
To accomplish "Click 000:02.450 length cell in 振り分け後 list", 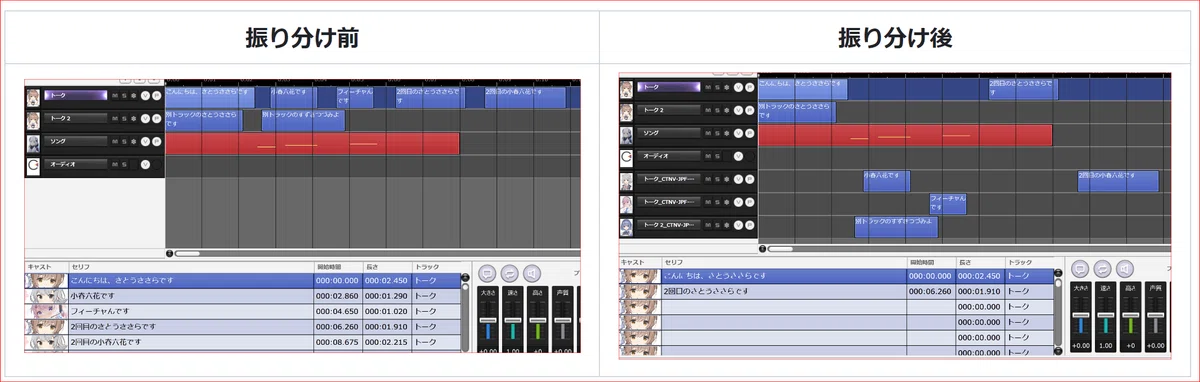I will click(980, 276).
